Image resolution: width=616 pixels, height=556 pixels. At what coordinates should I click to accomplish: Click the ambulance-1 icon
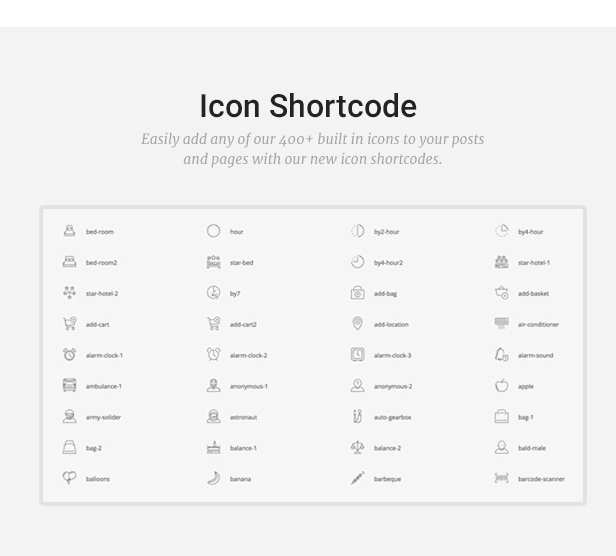point(70,385)
